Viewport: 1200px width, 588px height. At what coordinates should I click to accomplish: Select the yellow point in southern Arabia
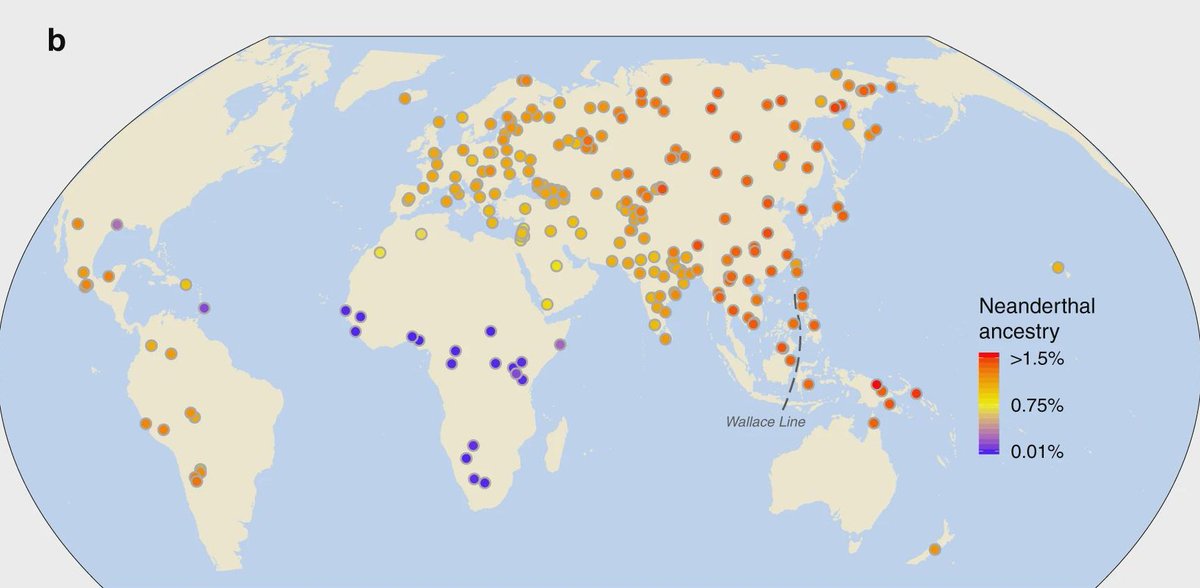(547, 304)
